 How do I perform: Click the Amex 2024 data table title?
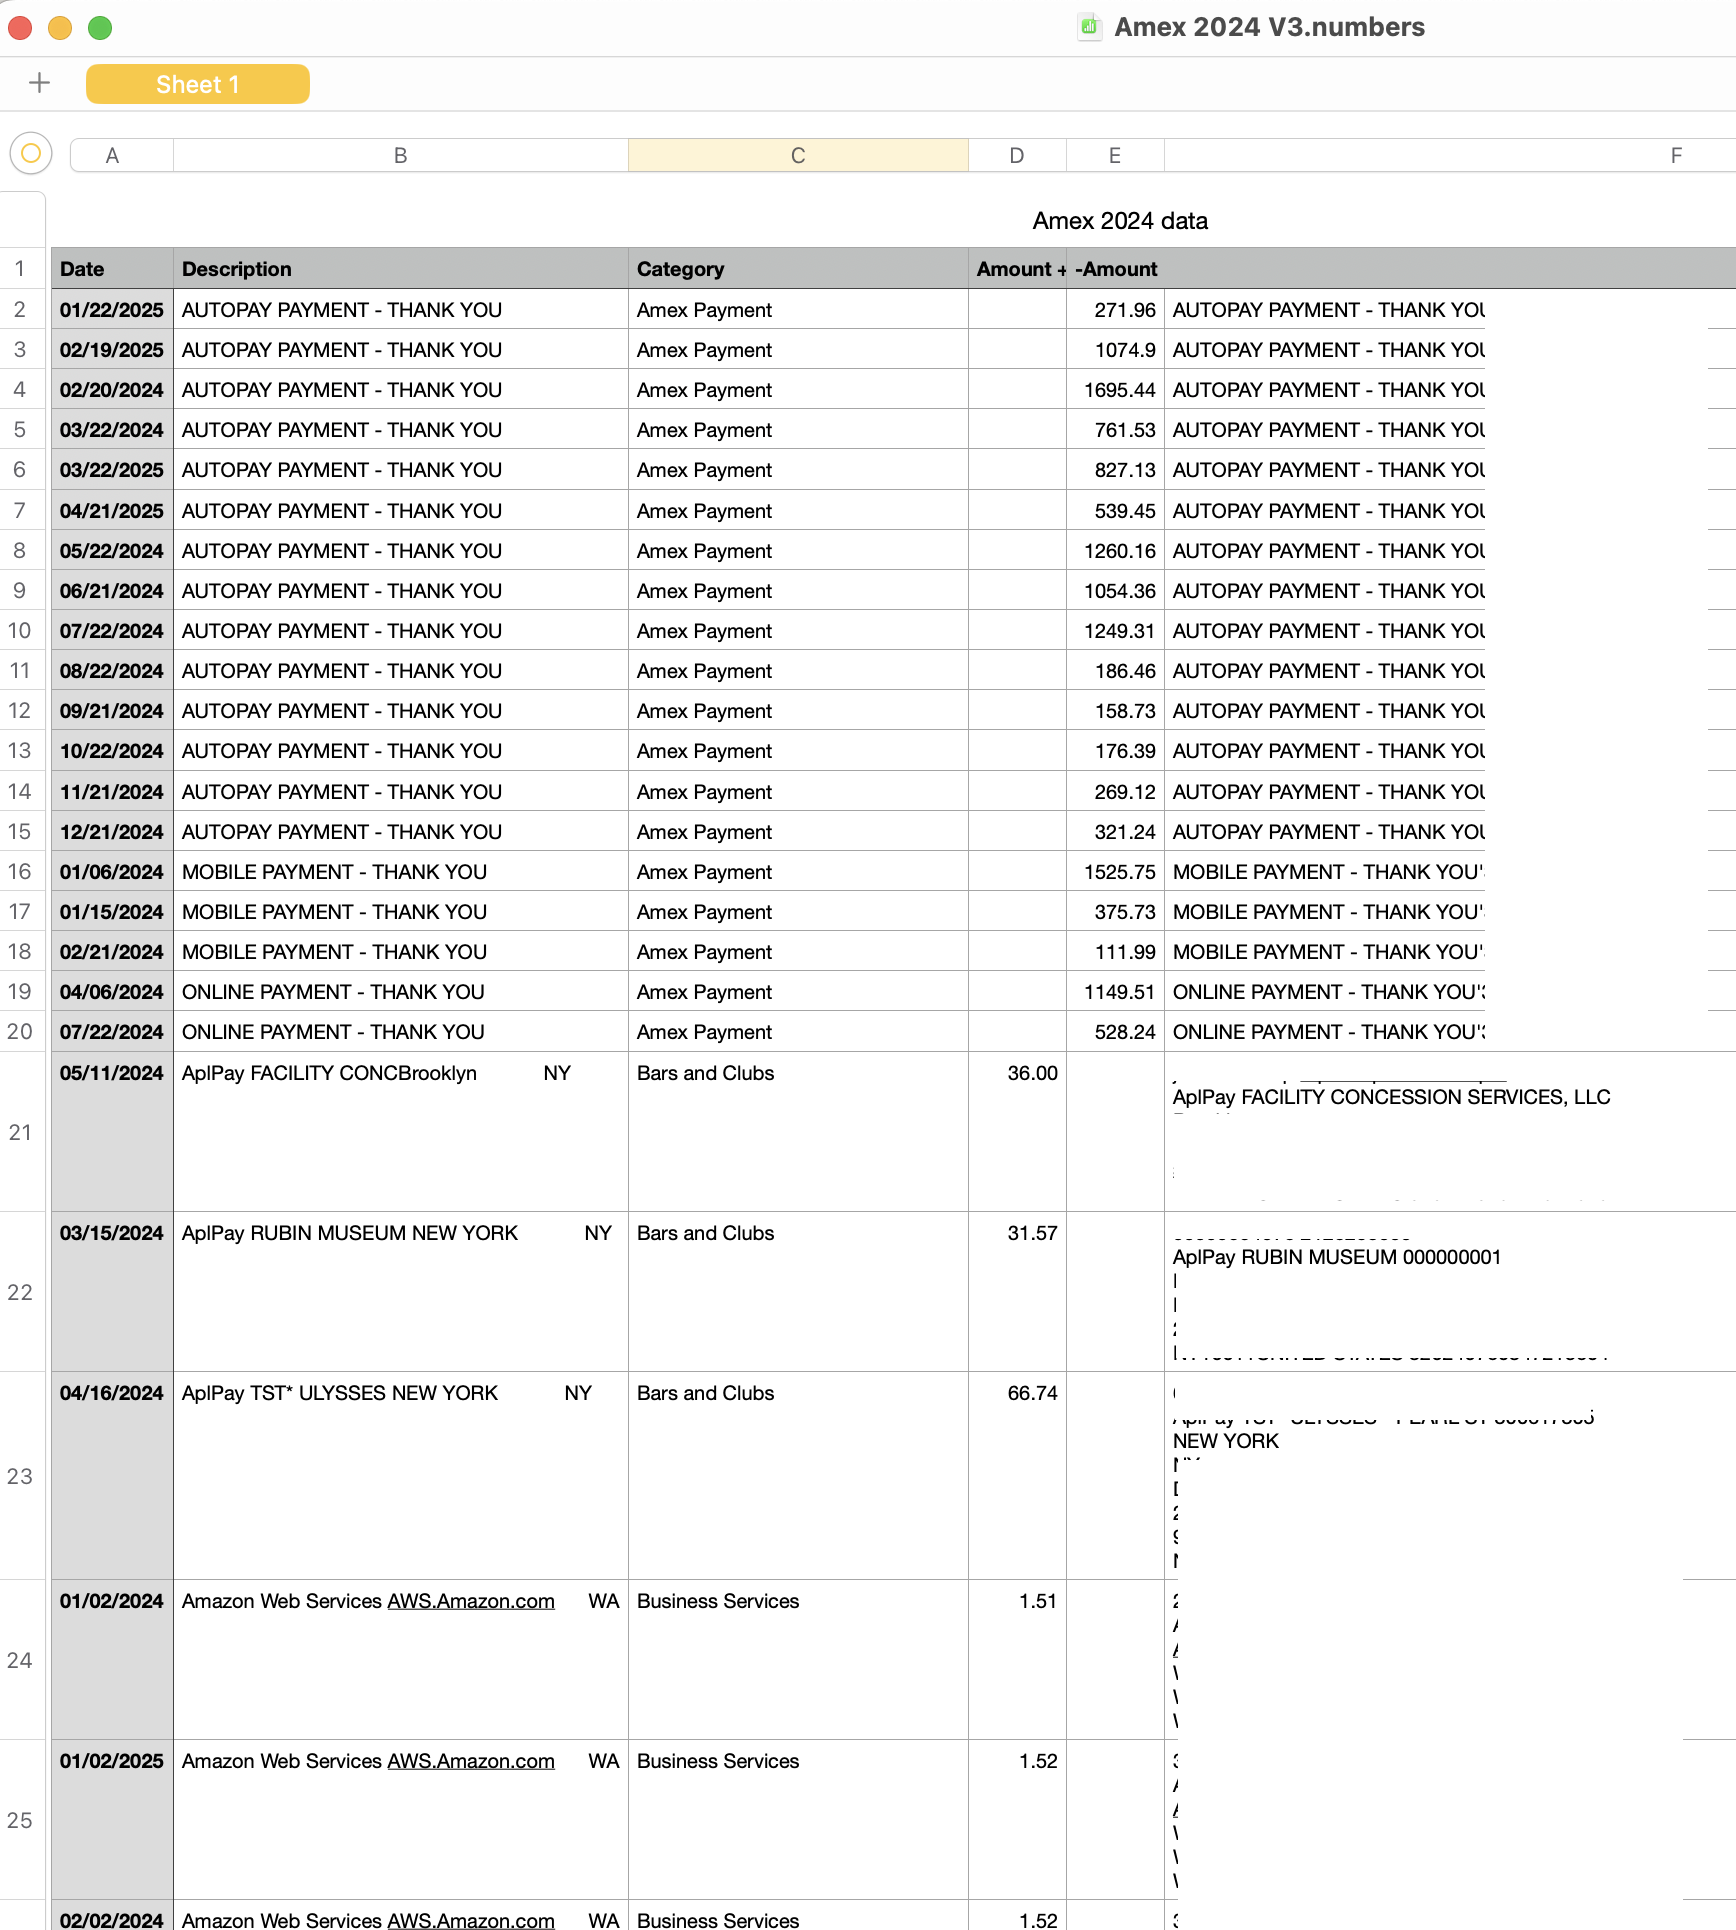(x=1119, y=221)
